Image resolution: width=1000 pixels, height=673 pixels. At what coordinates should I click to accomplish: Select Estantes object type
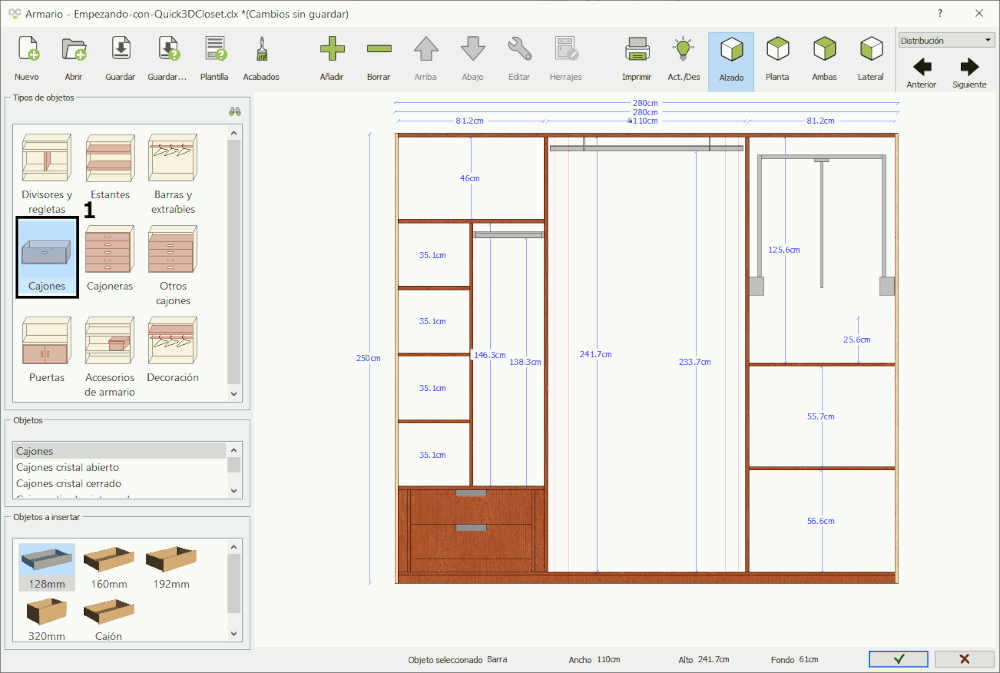coord(110,167)
